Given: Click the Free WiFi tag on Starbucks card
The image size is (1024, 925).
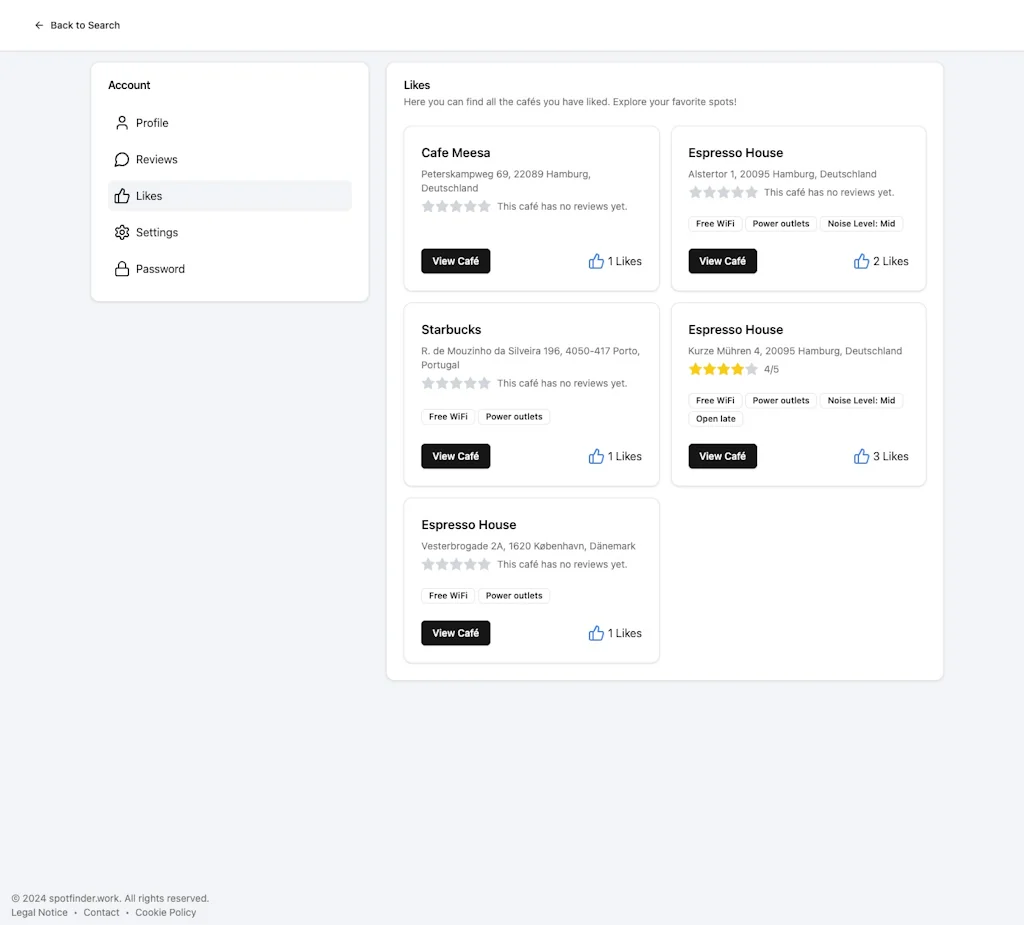Looking at the screenshot, I should coord(447,417).
